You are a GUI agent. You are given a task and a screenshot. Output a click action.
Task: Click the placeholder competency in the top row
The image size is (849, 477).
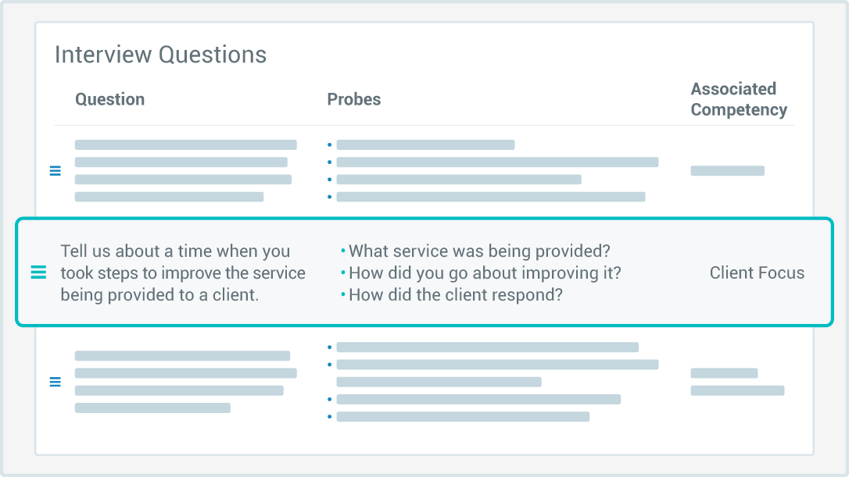[727, 171]
